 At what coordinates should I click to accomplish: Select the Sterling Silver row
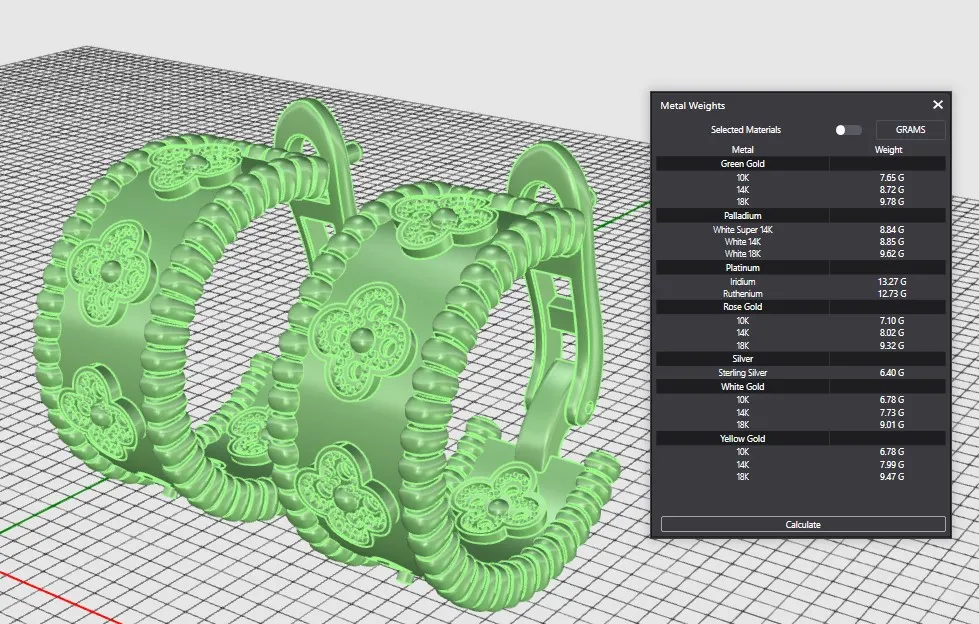(x=743, y=373)
